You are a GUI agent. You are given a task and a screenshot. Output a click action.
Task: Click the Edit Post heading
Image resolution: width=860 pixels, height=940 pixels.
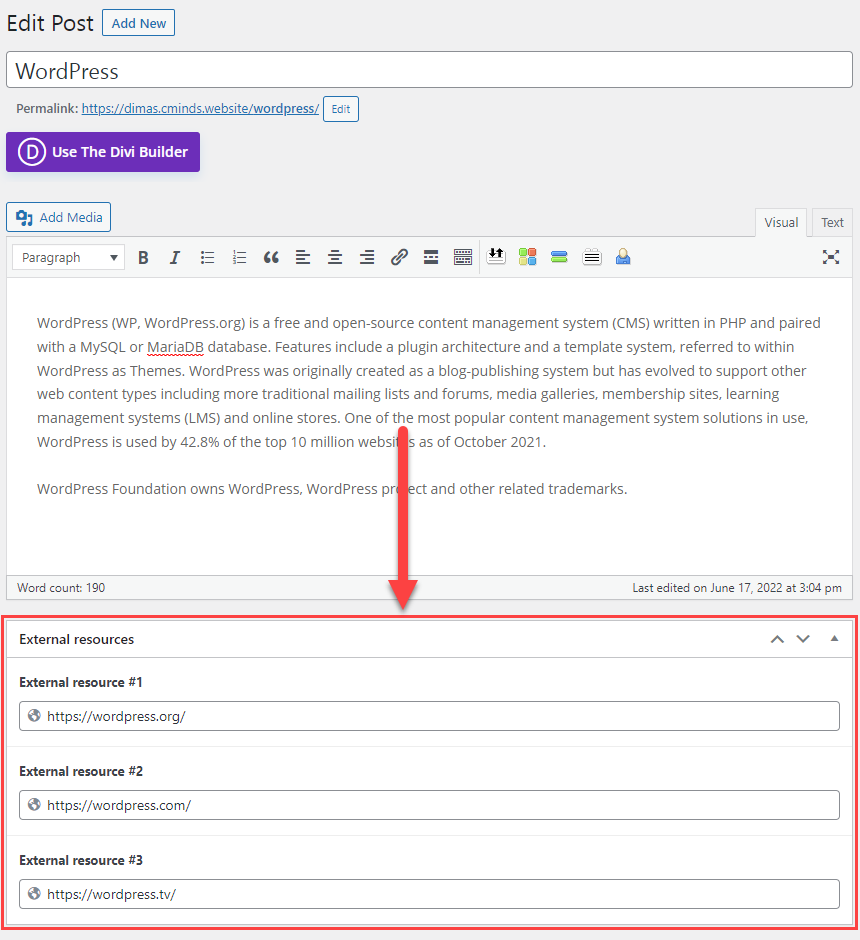50,23
